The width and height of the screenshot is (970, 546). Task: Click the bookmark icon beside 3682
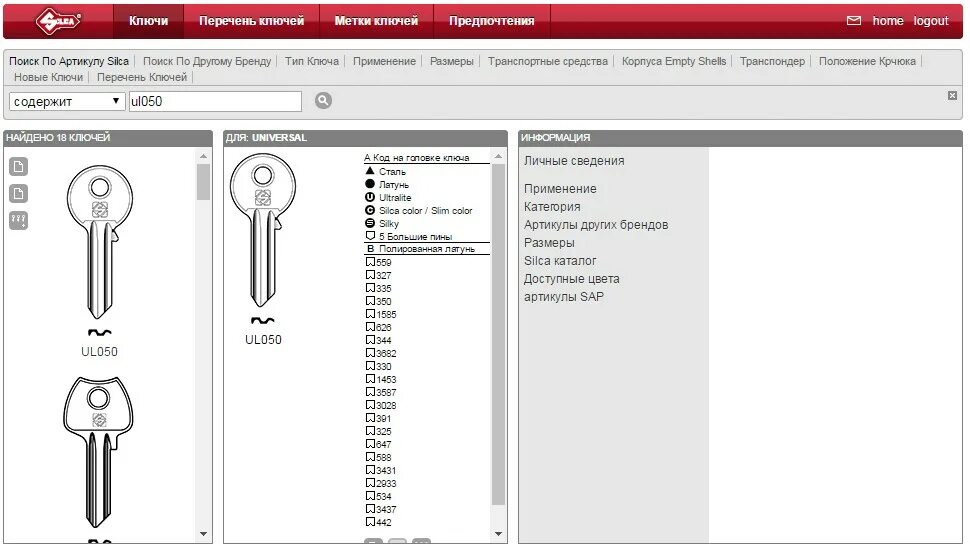point(371,352)
